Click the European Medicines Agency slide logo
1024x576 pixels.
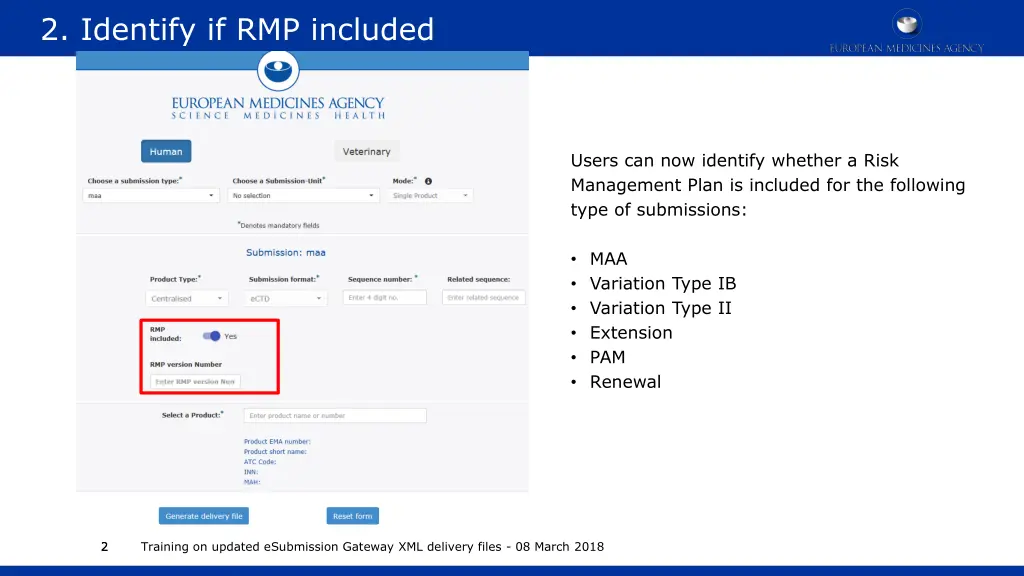coord(906,31)
